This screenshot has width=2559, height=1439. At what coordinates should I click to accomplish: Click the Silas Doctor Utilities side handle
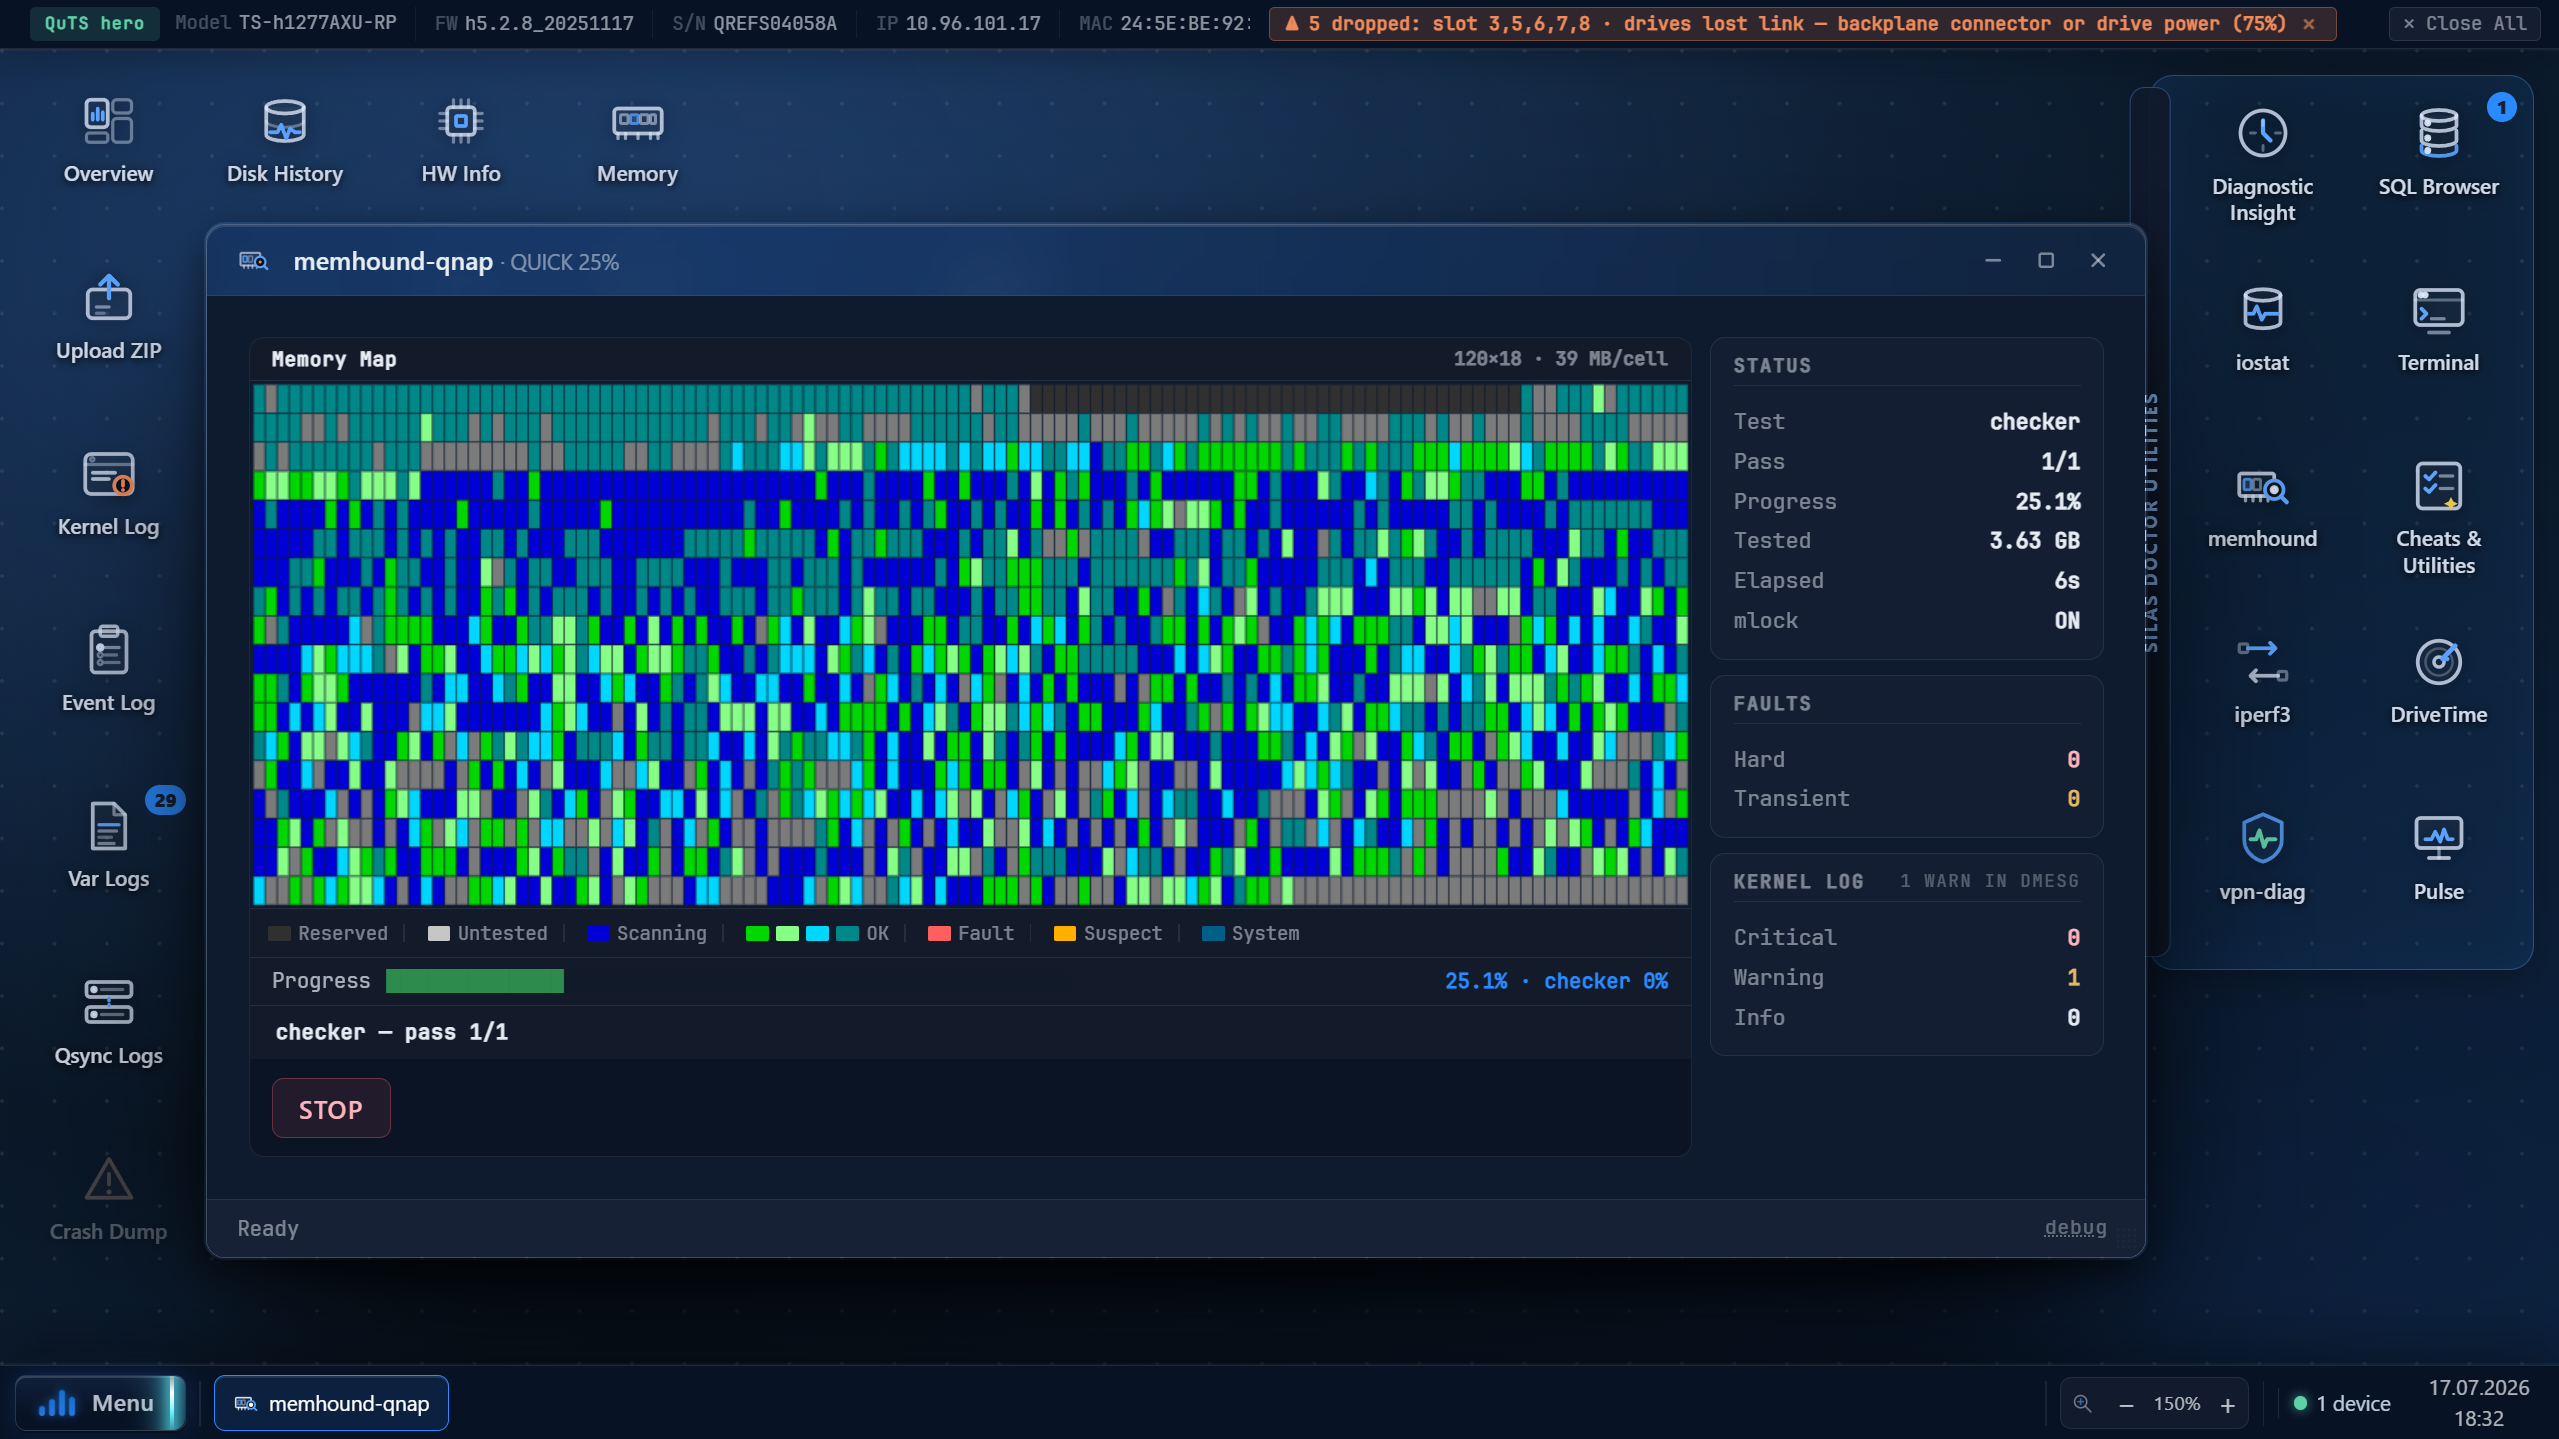tap(2151, 522)
